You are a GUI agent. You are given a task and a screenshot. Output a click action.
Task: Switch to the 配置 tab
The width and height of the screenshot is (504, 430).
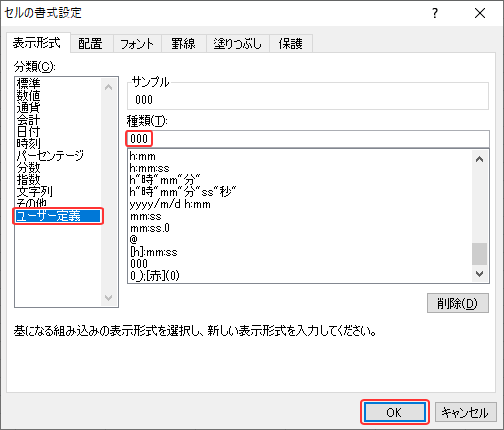pyautogui.click(x=90, y=44)
